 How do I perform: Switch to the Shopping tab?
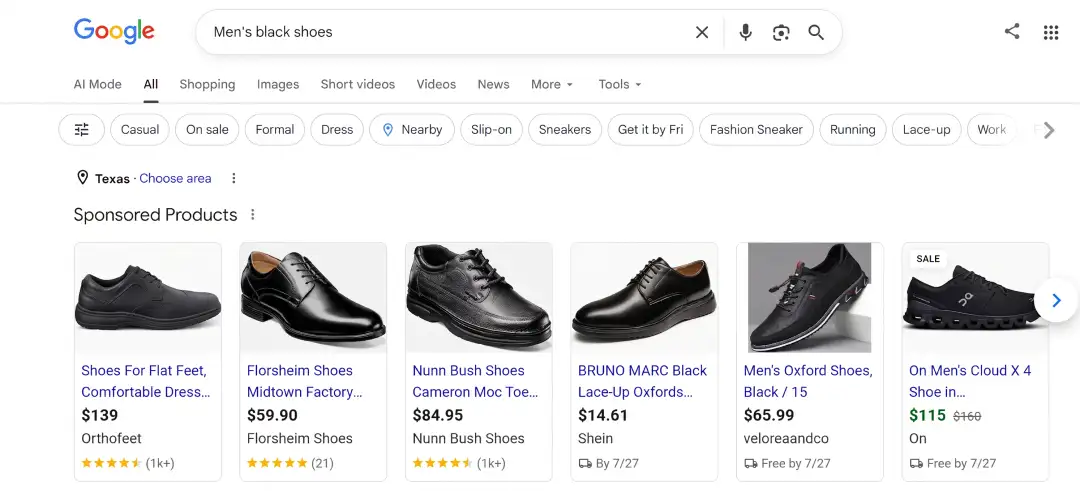coord(207,84)
